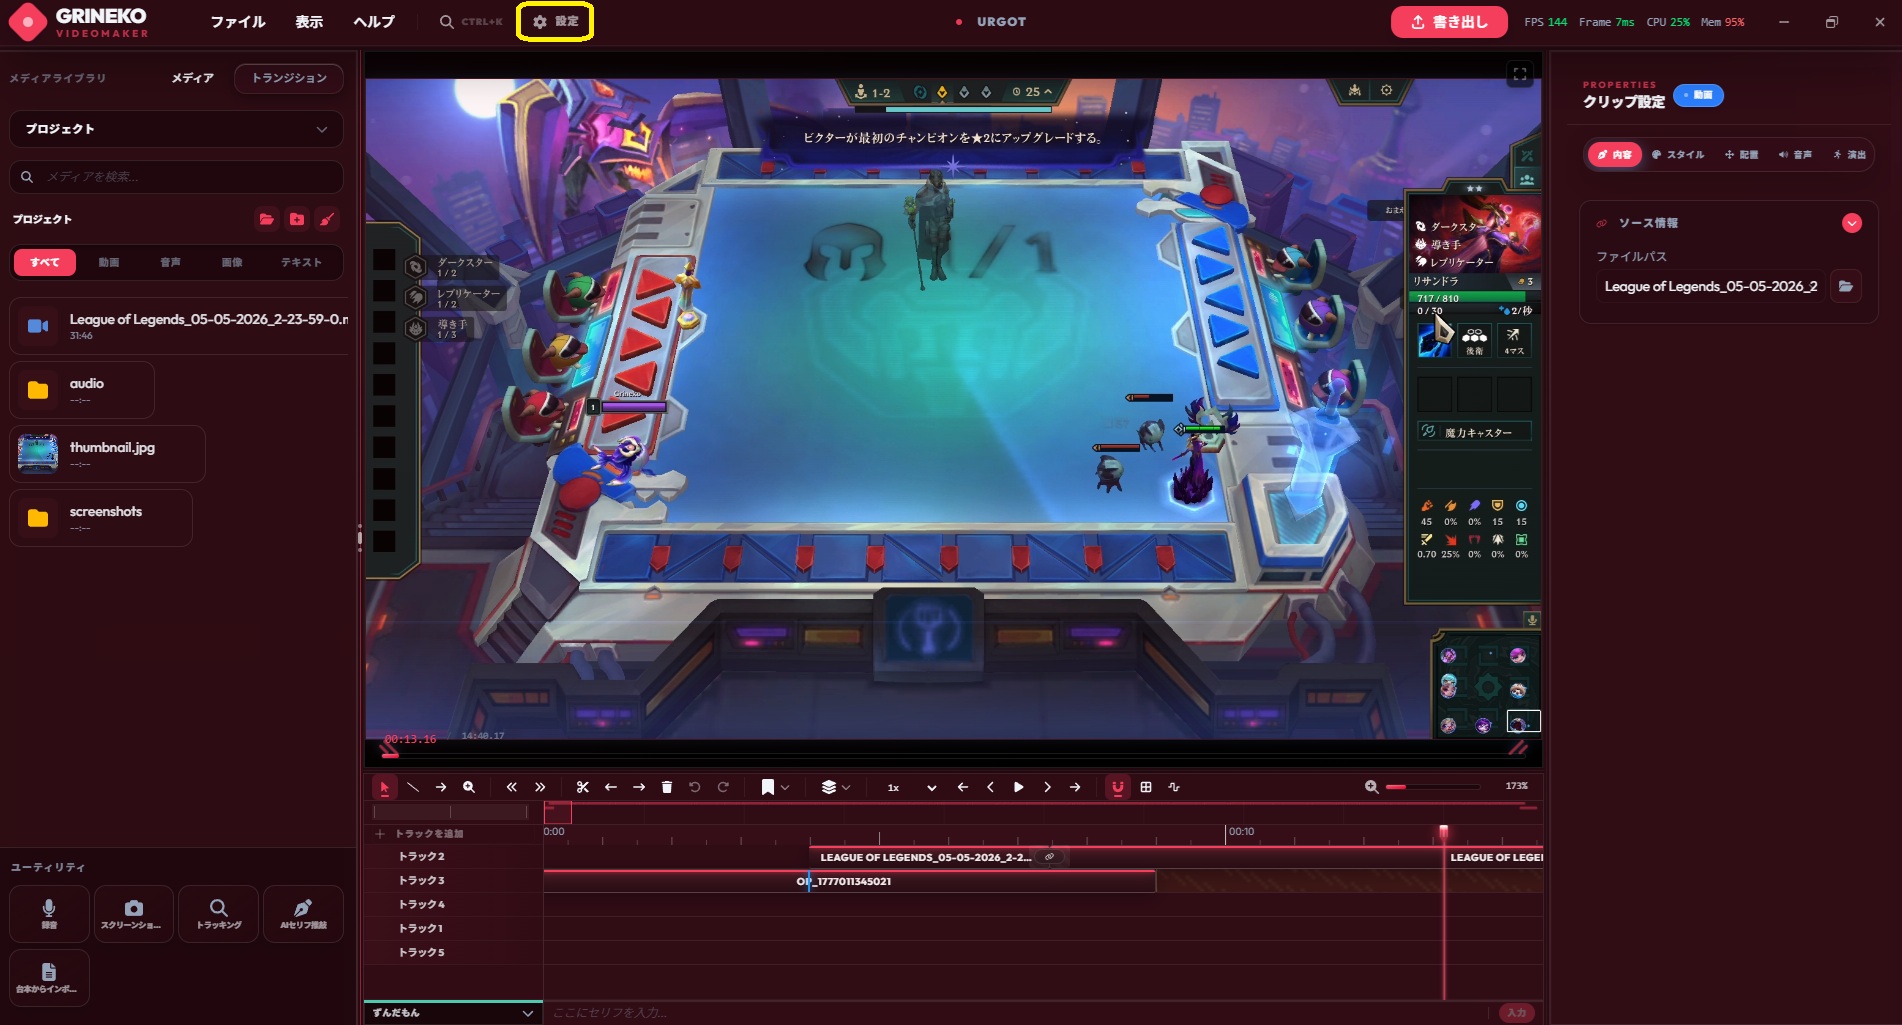Open the ファイル menu
The width and height of the screenshot is (1902, 1025).
pyautogui.click(x=238, y=22)
